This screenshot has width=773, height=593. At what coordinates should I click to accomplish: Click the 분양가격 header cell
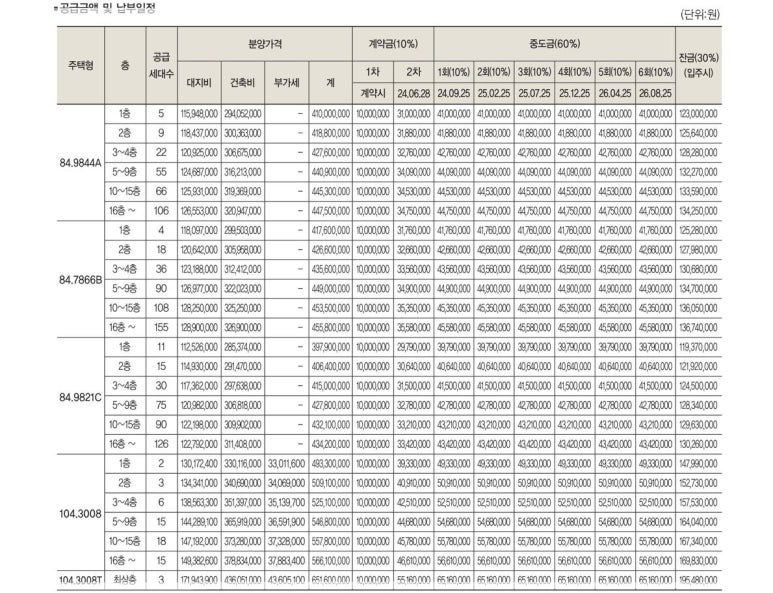click(265, 44)
